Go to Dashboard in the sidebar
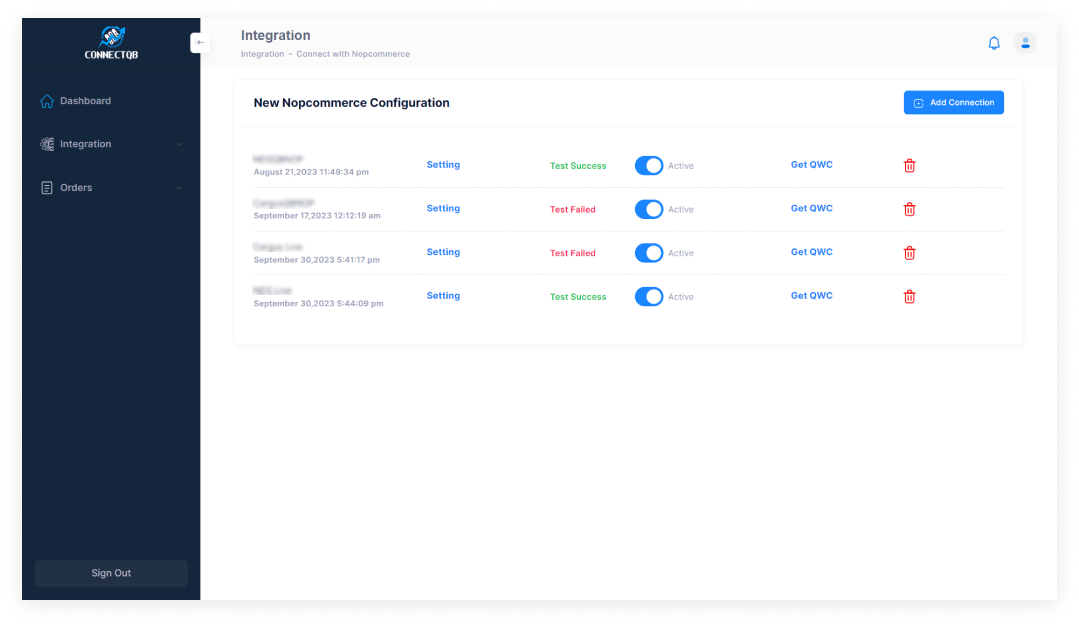 [x=76, y=101]
